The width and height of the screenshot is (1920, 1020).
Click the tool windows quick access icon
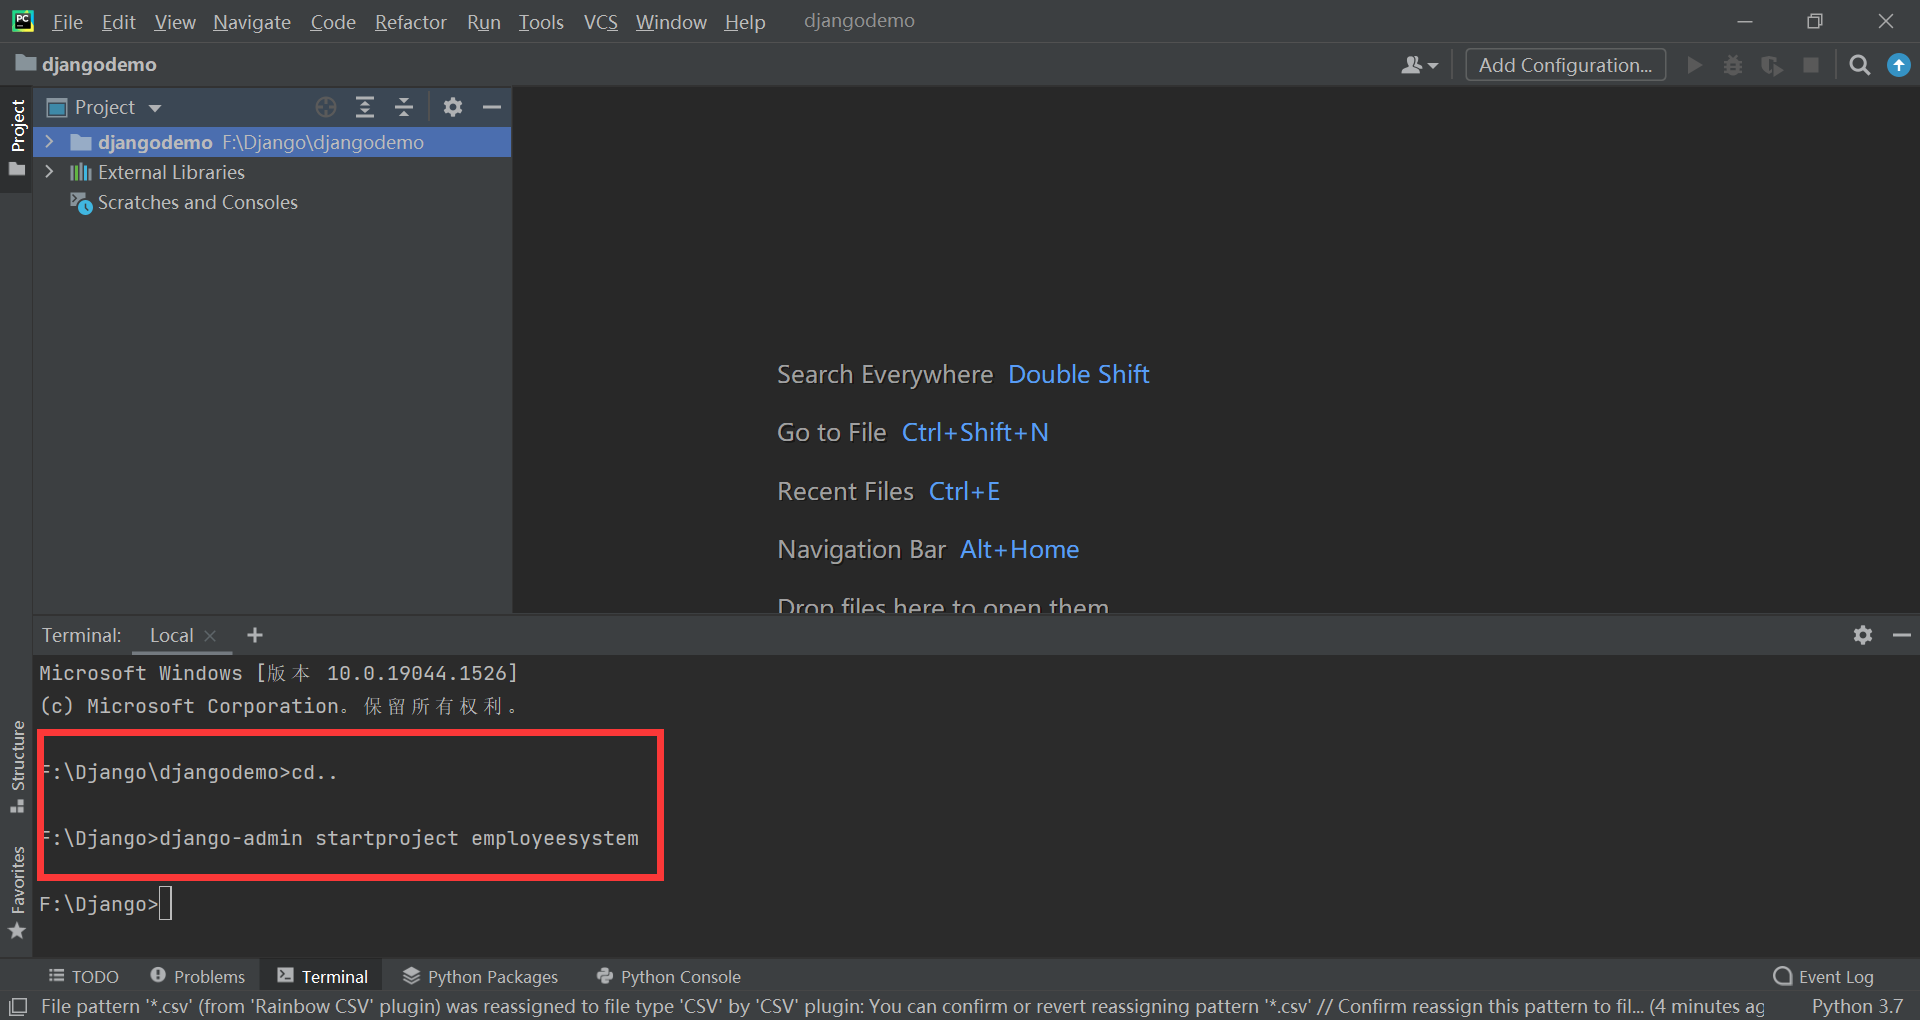(x=17, y=1006)
